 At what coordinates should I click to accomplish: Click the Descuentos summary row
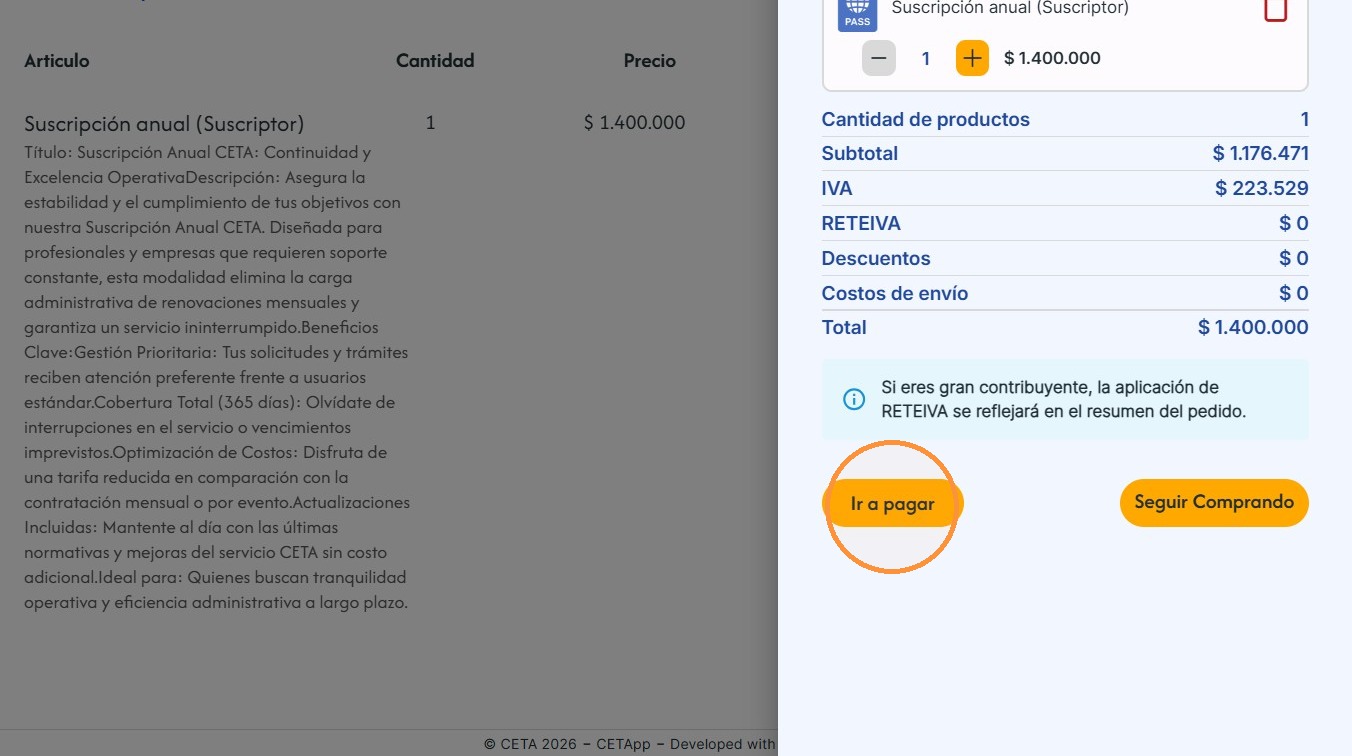point(1065,258)
